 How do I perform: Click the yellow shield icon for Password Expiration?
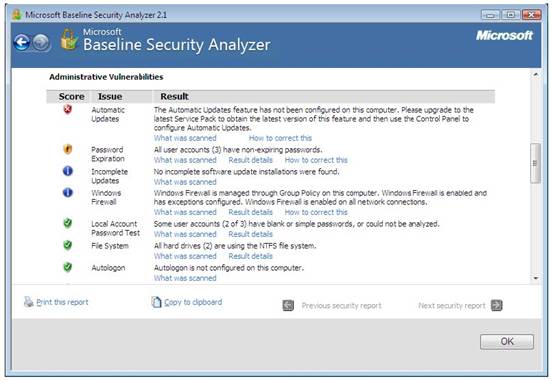click(68, 149)
